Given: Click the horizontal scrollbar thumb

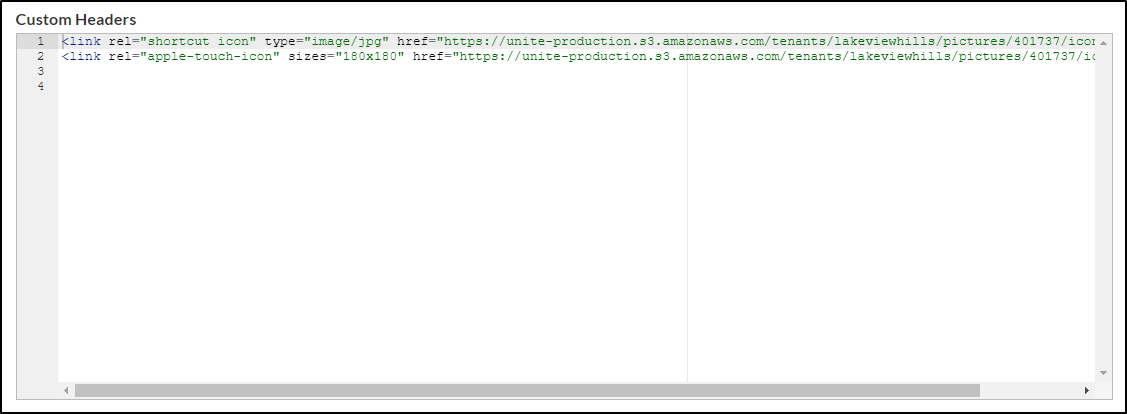Looking at the screenshot, I should coord(527,390).
